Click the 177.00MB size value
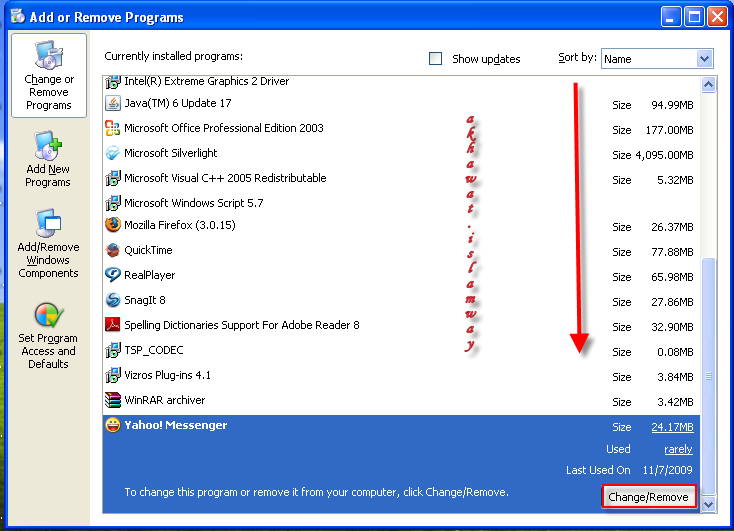The width and height of the screenshot is (734, 531). point(669,130)
